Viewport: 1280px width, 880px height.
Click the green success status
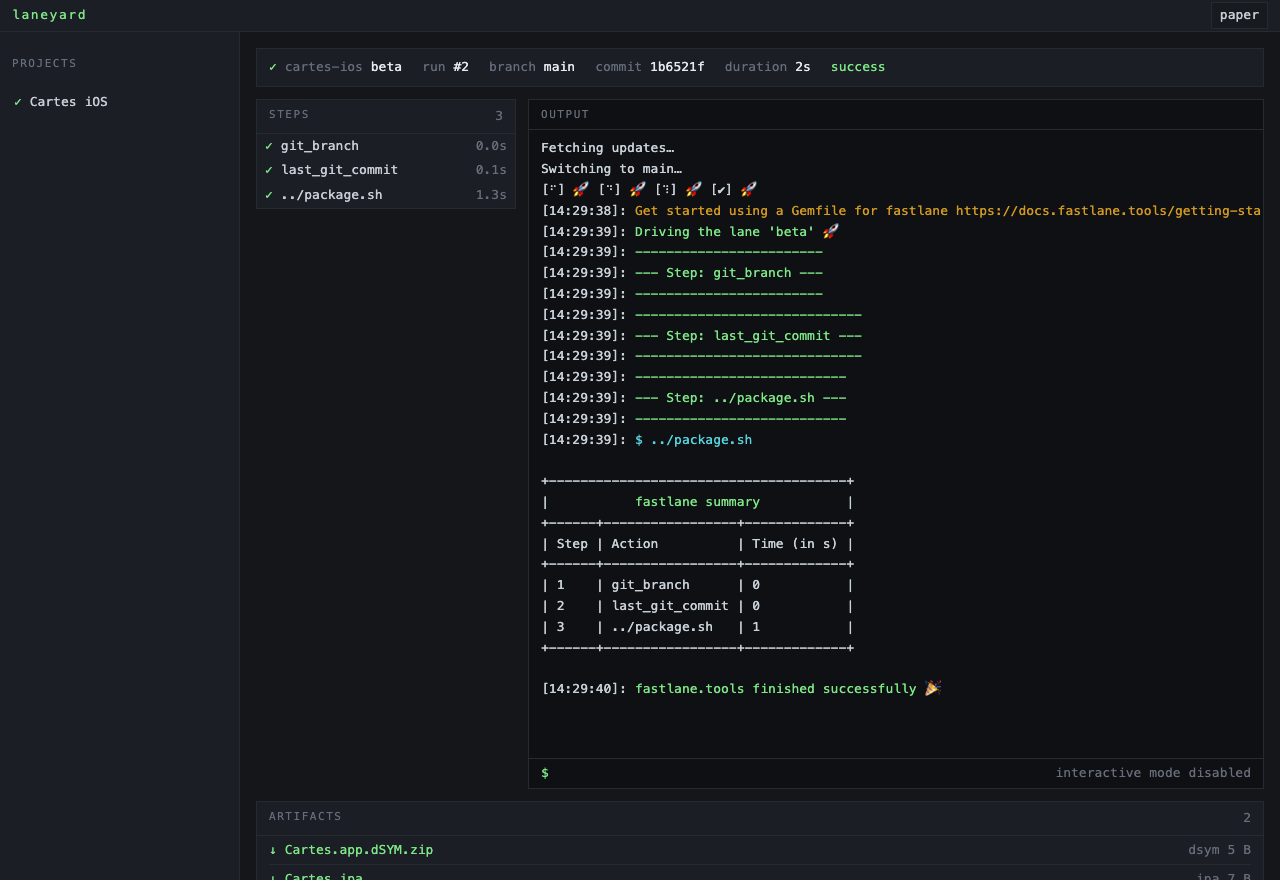858,67
